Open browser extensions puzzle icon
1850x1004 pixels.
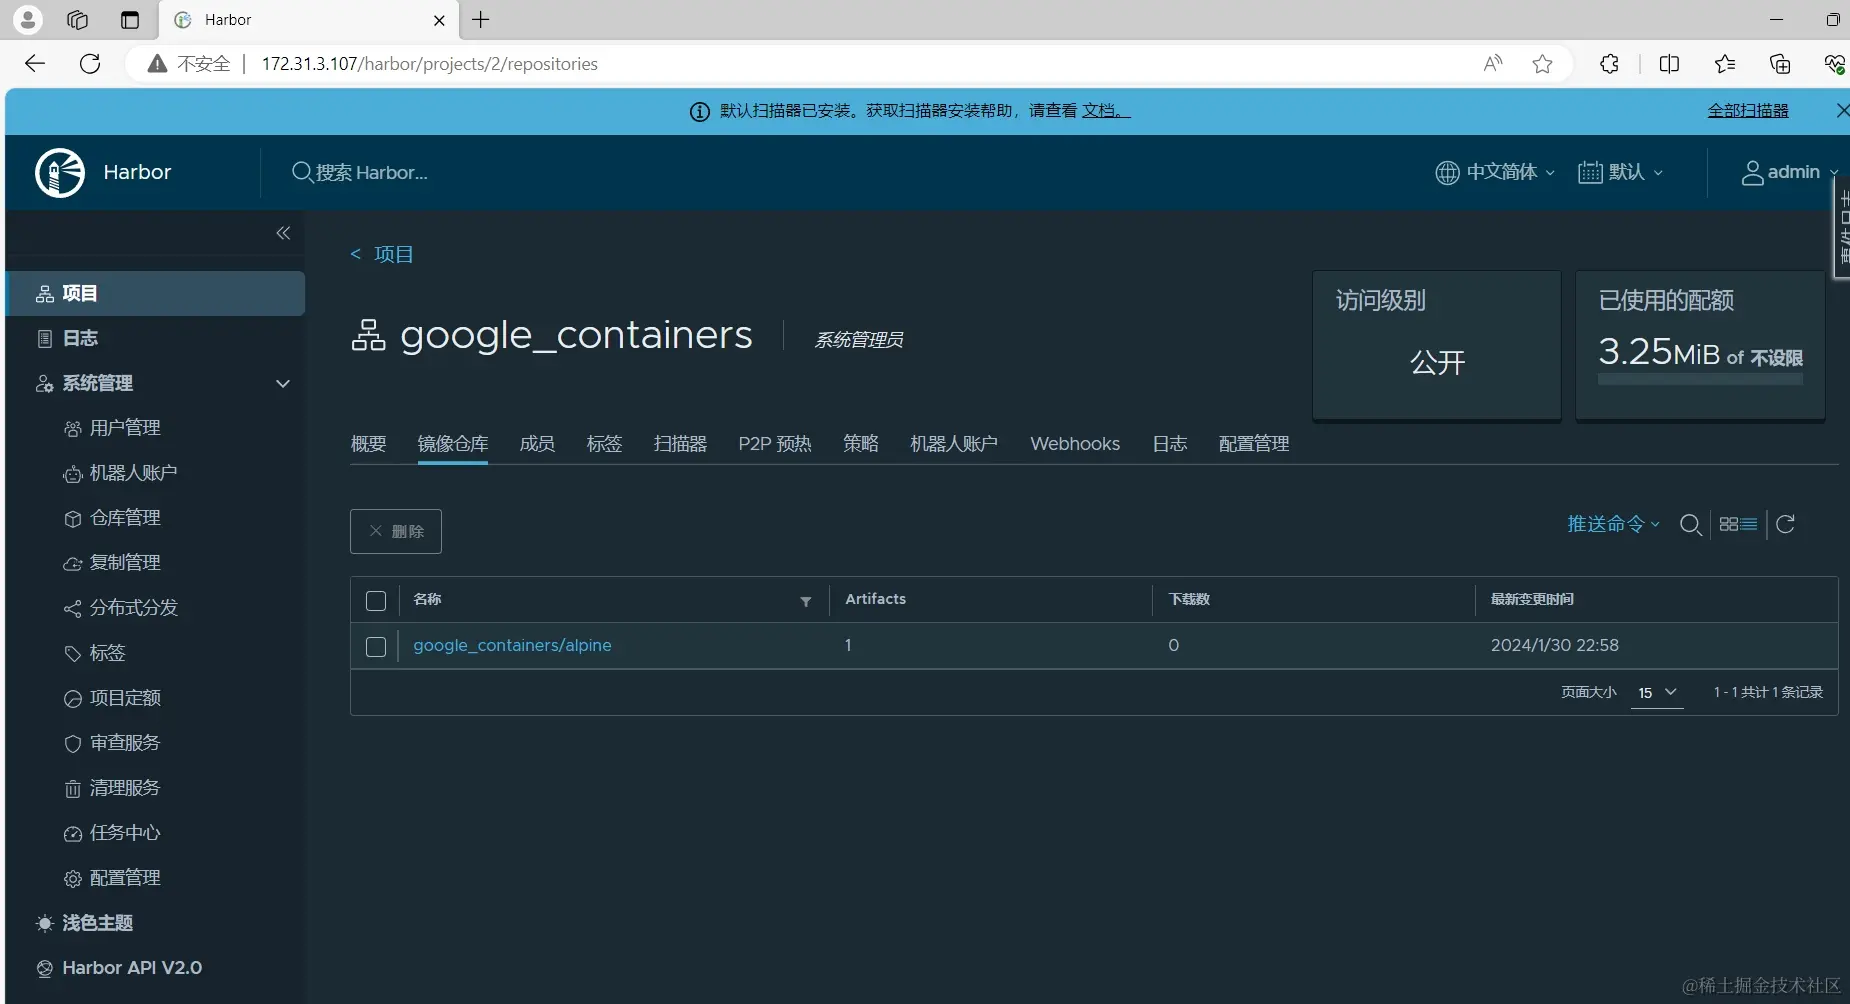click(1609, 64)
